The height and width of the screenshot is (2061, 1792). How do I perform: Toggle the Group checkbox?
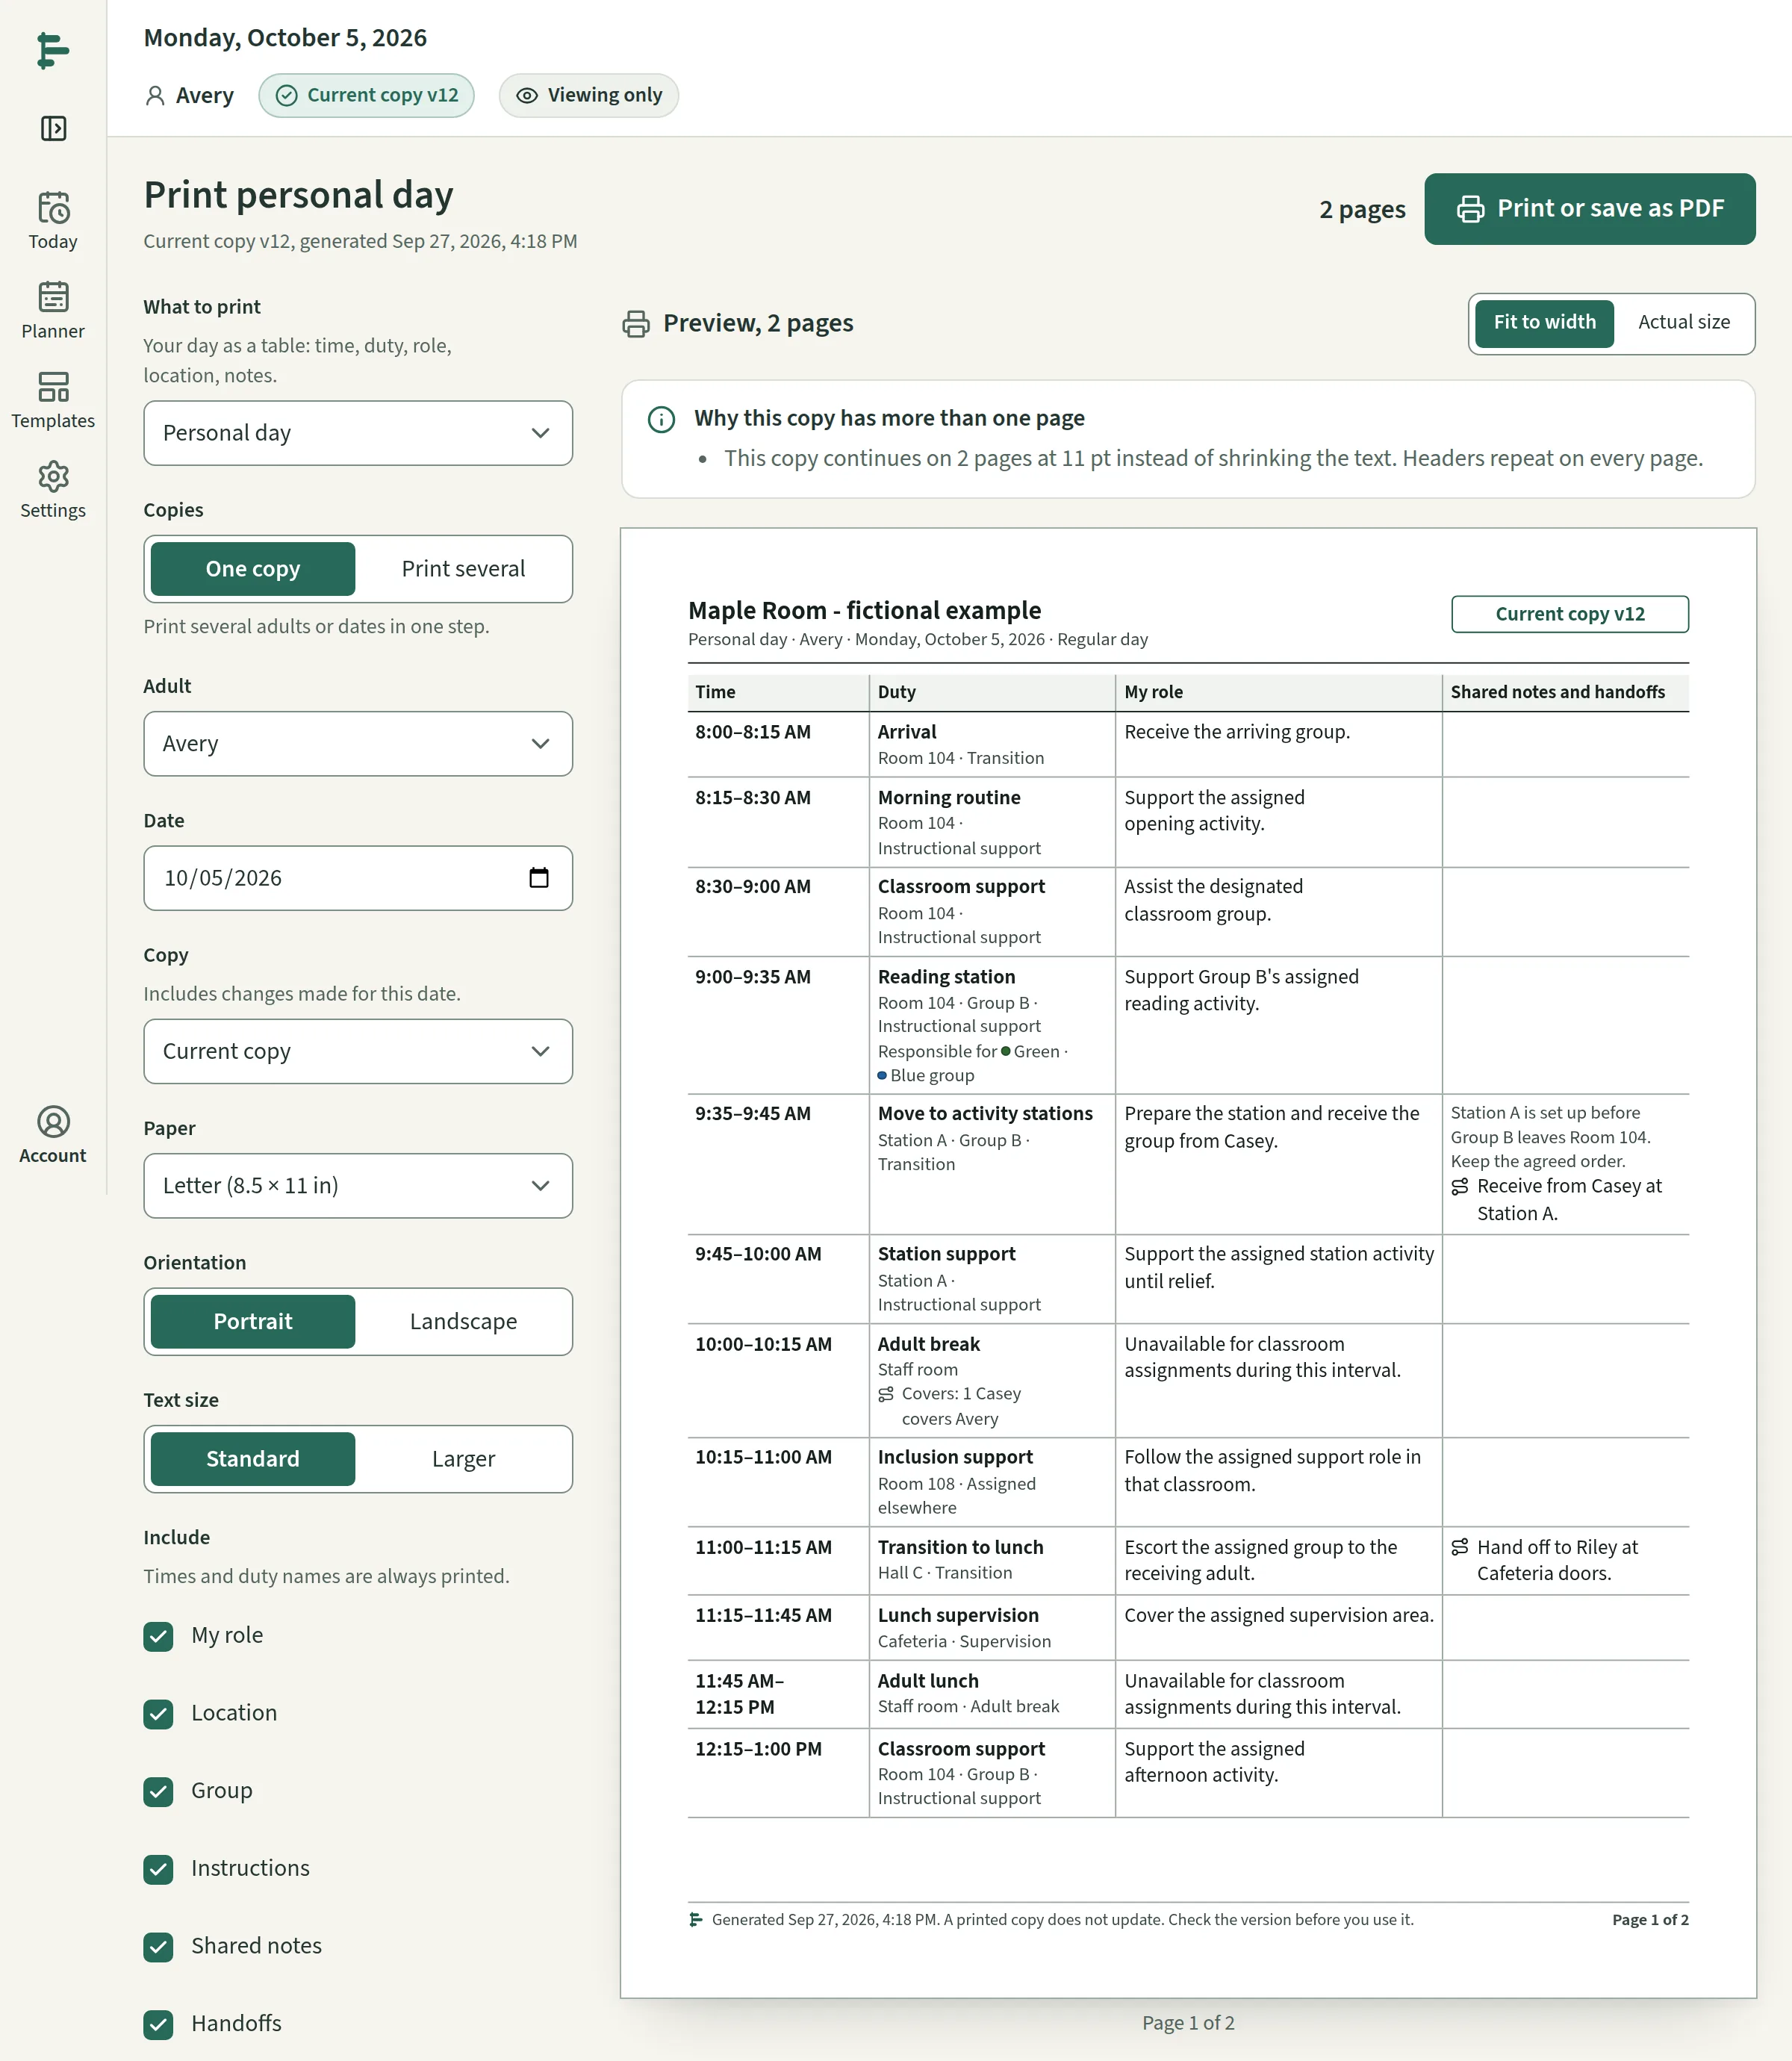pyautogui.click(x=158, y=1792)
